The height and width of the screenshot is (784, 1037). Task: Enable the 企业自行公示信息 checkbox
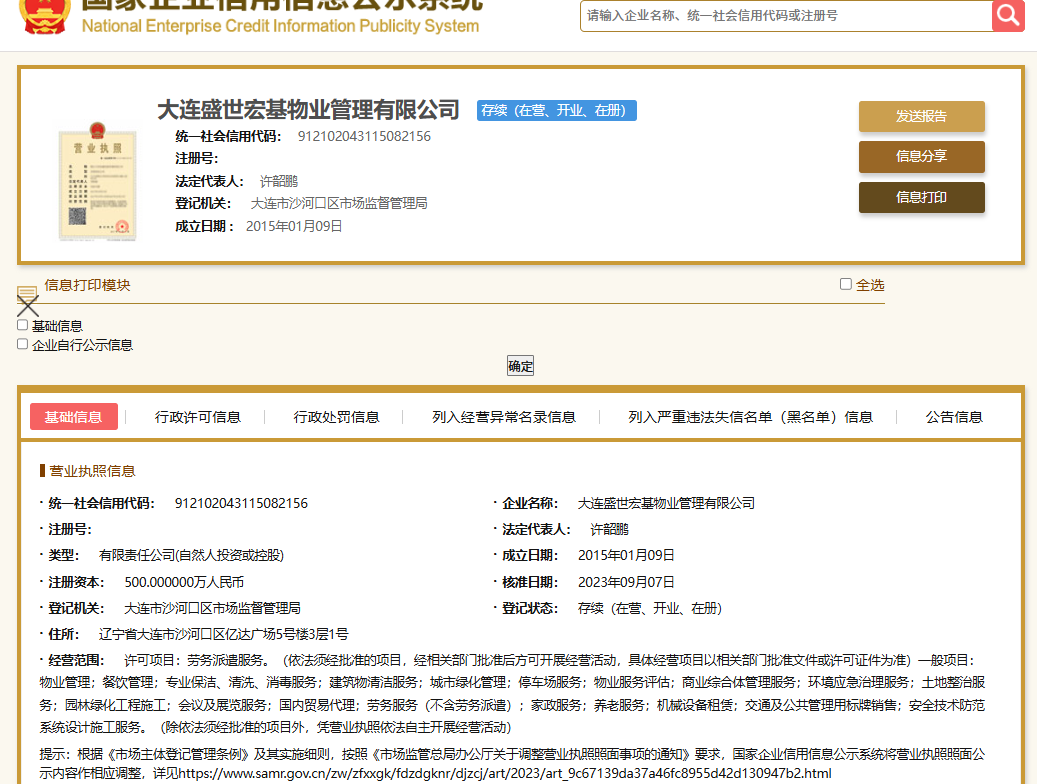23,344
